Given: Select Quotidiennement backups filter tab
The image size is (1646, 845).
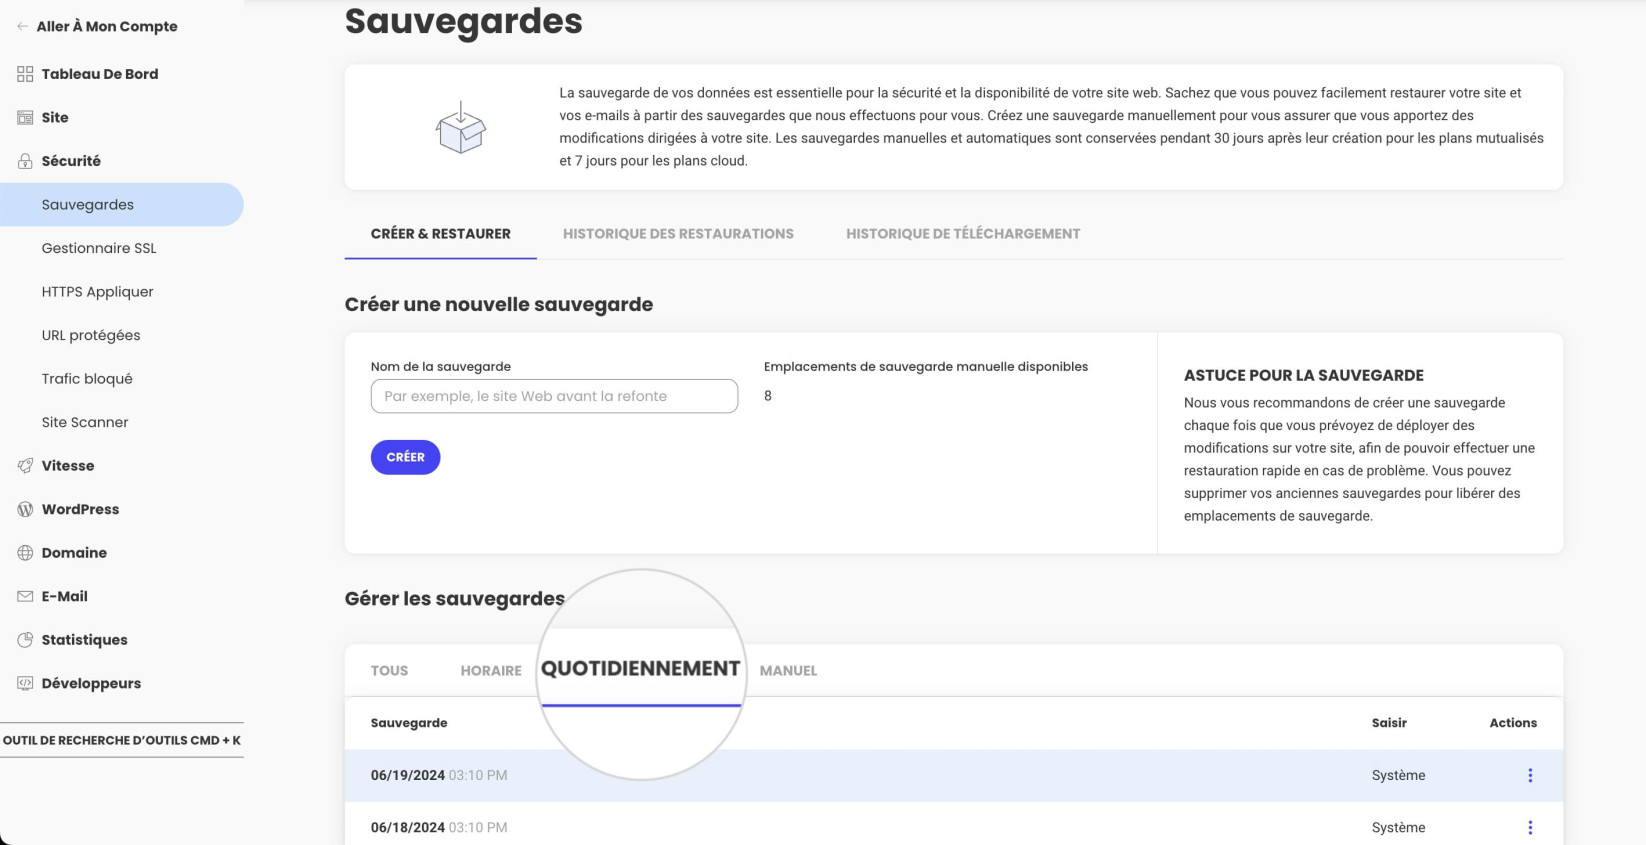Looking at the screenshot, I should pos(641,669).
